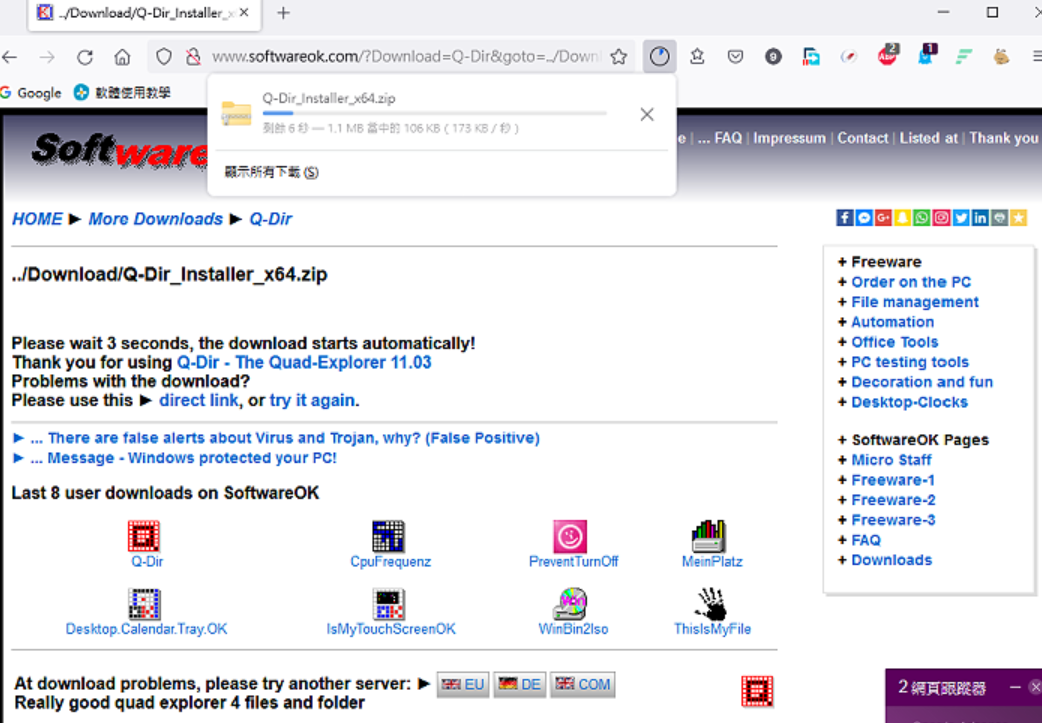Open the 軟體使用教學 bookmark
Image resolution: width=1042 pixels, height=723 pixels.
122,92
